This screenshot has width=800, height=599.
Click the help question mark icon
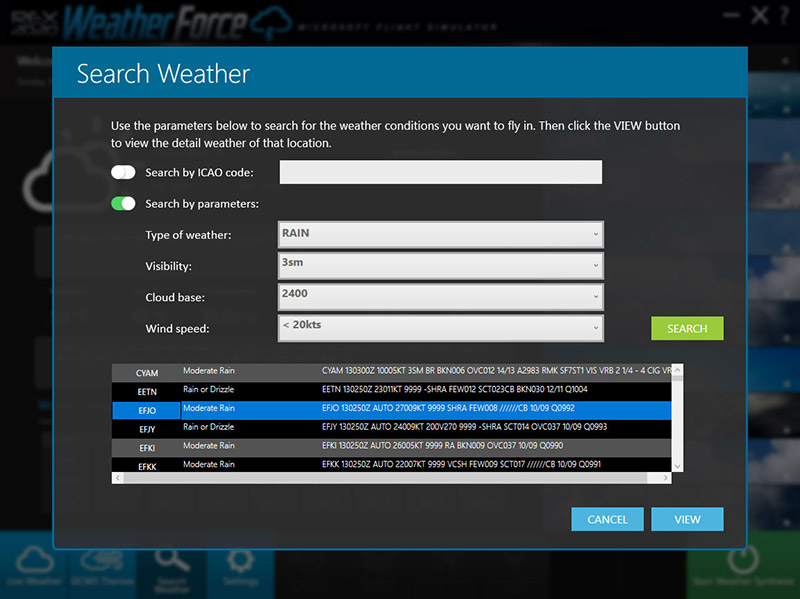point(785,16)
